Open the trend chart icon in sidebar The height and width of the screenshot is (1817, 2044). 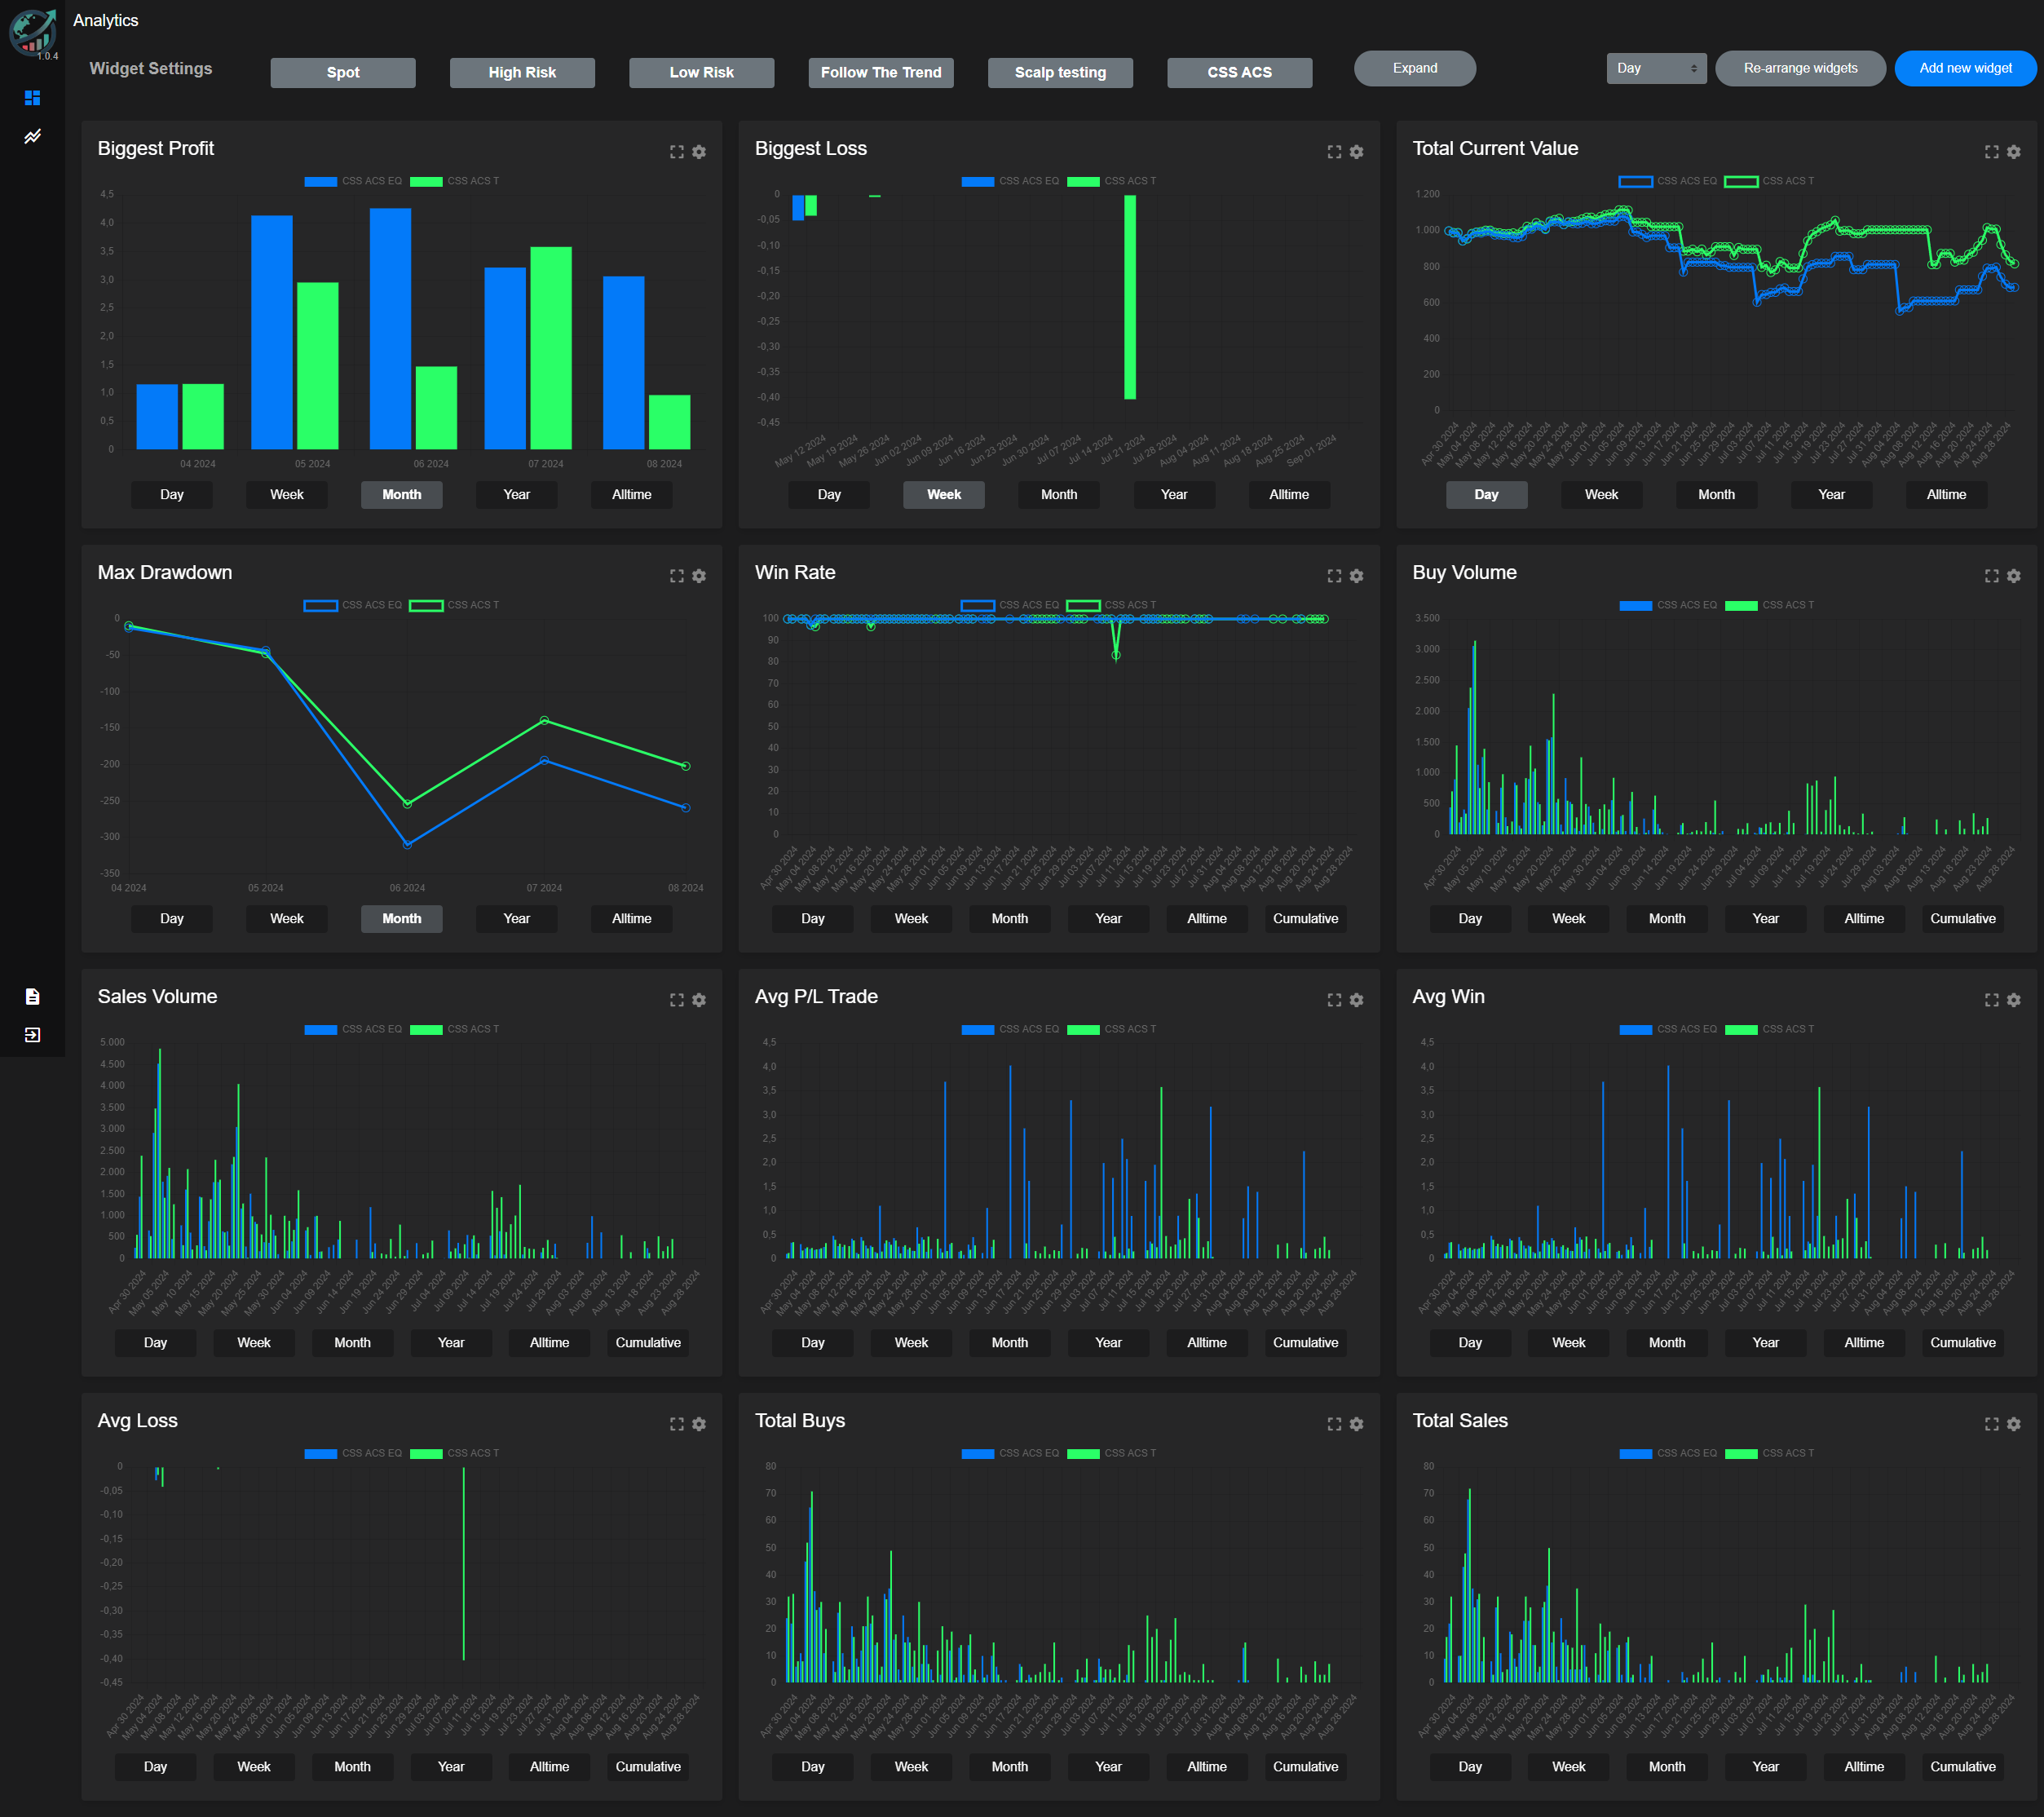(32, 136)
